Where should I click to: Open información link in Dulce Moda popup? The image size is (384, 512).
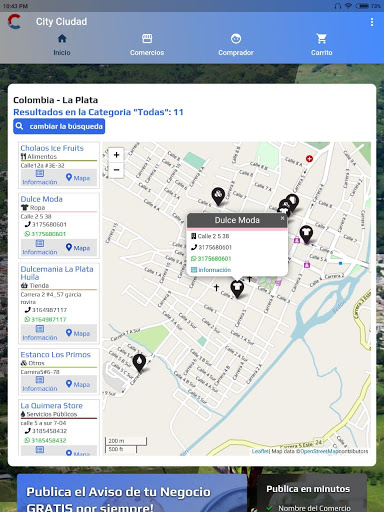tap(211, 270)
